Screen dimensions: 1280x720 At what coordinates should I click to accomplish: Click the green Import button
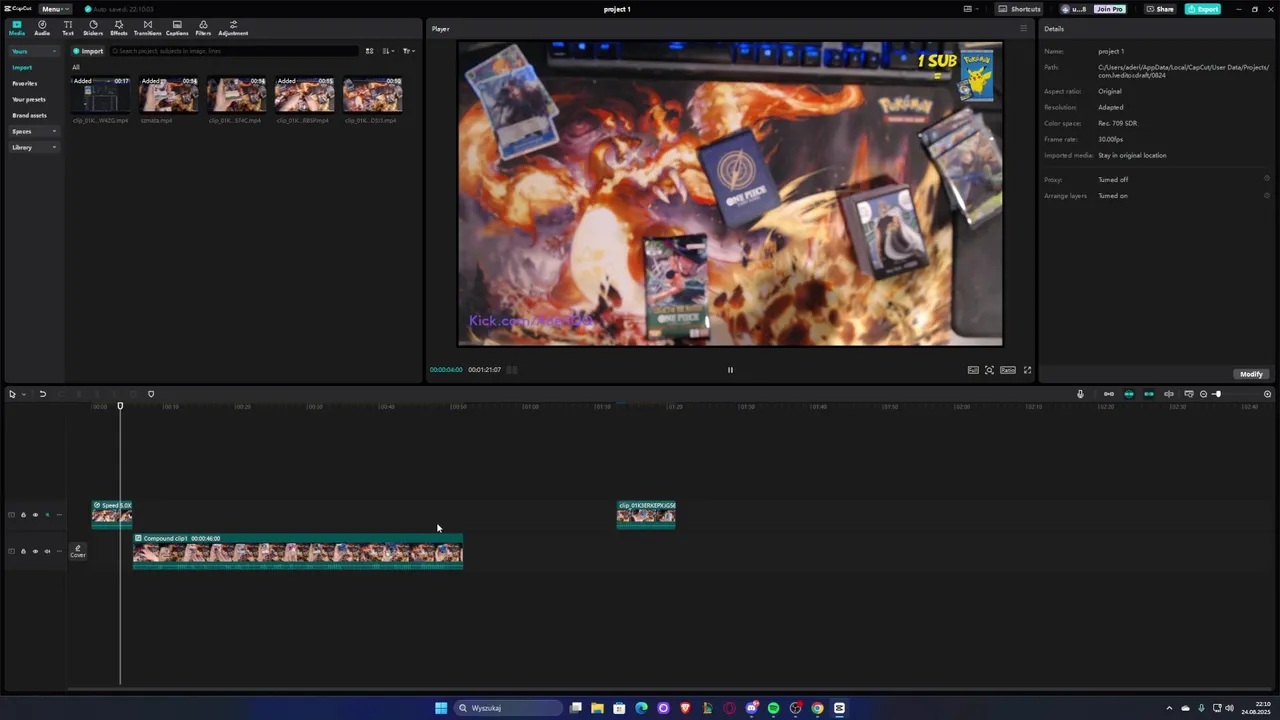click(88, 51)
